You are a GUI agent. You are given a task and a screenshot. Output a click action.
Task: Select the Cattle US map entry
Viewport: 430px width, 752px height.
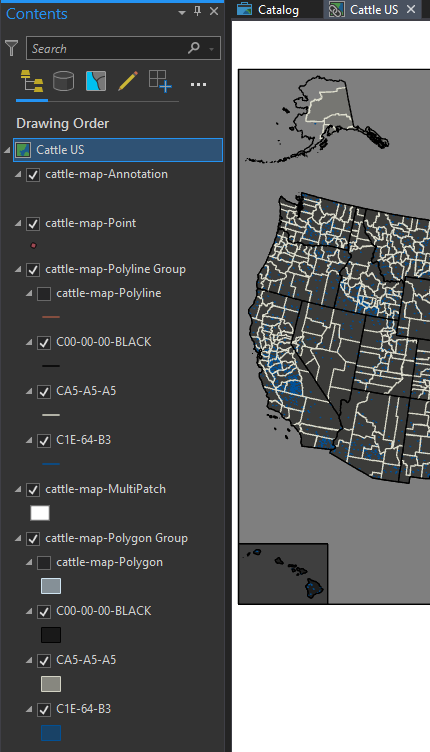118,150
